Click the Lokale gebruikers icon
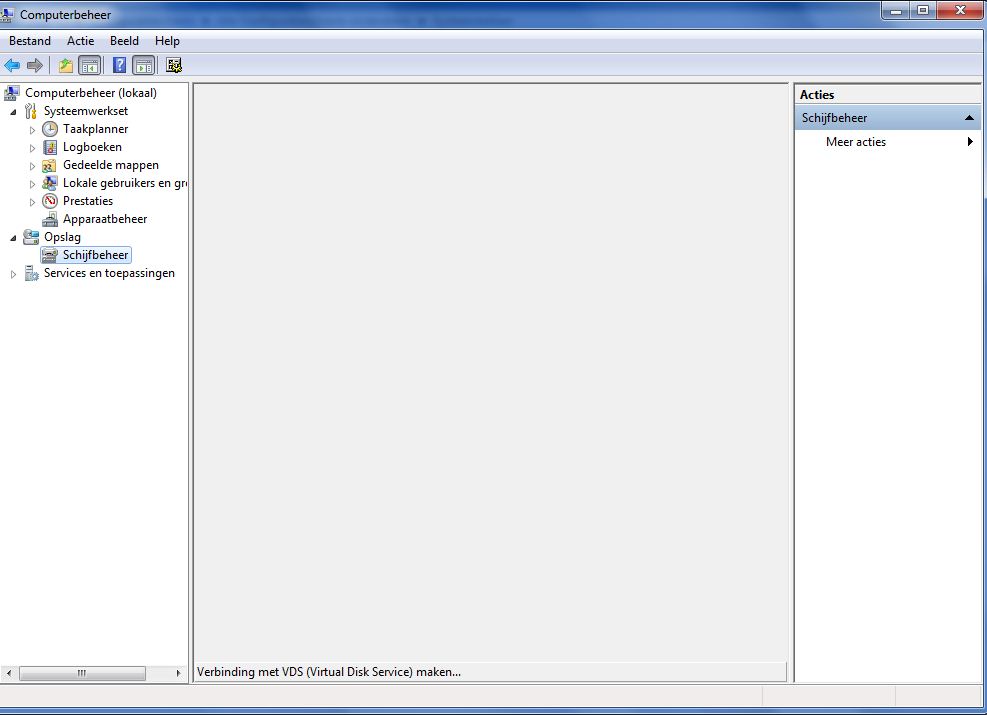This screenshot has height=715, width=987. (50, 183)
